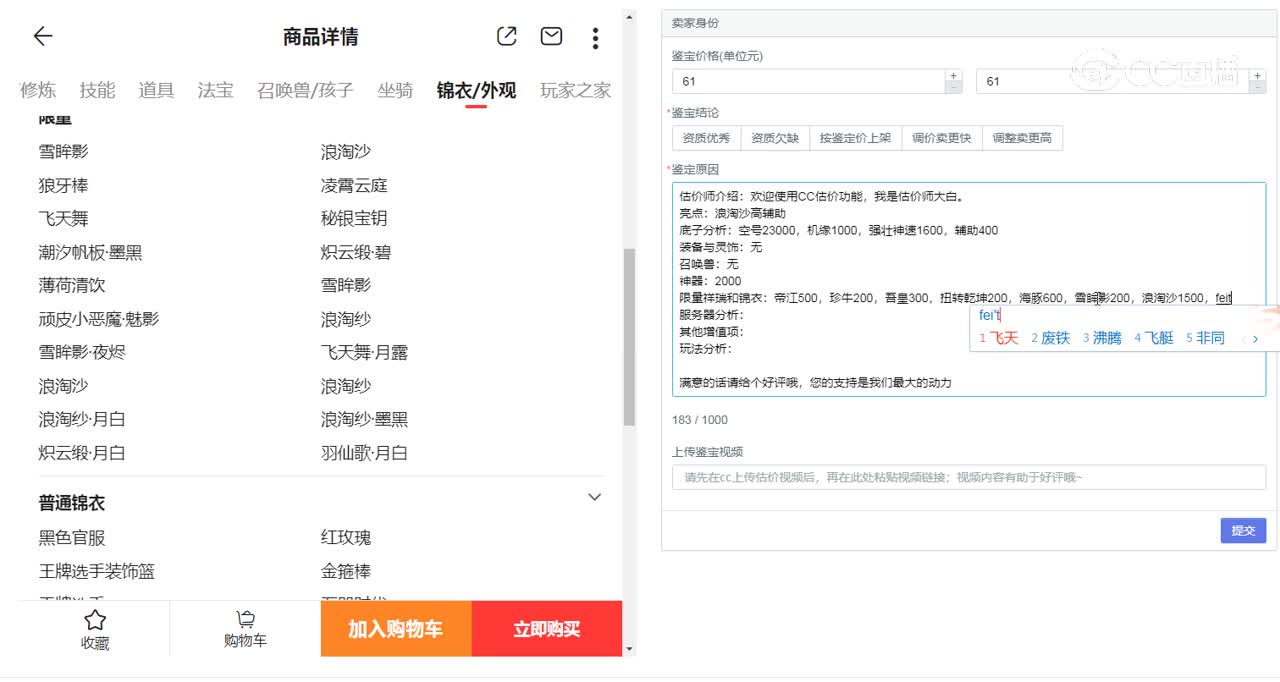The image size is (1280, 682).
Task: Open the share icon beside 商品详情 title
Action: pos(506,36)
